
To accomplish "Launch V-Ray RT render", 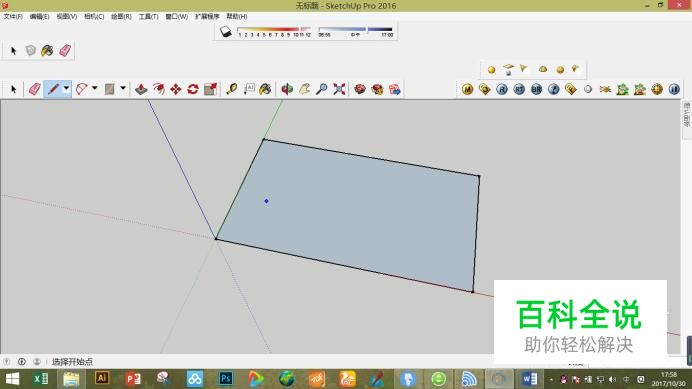I will click(x=519, y=90).
